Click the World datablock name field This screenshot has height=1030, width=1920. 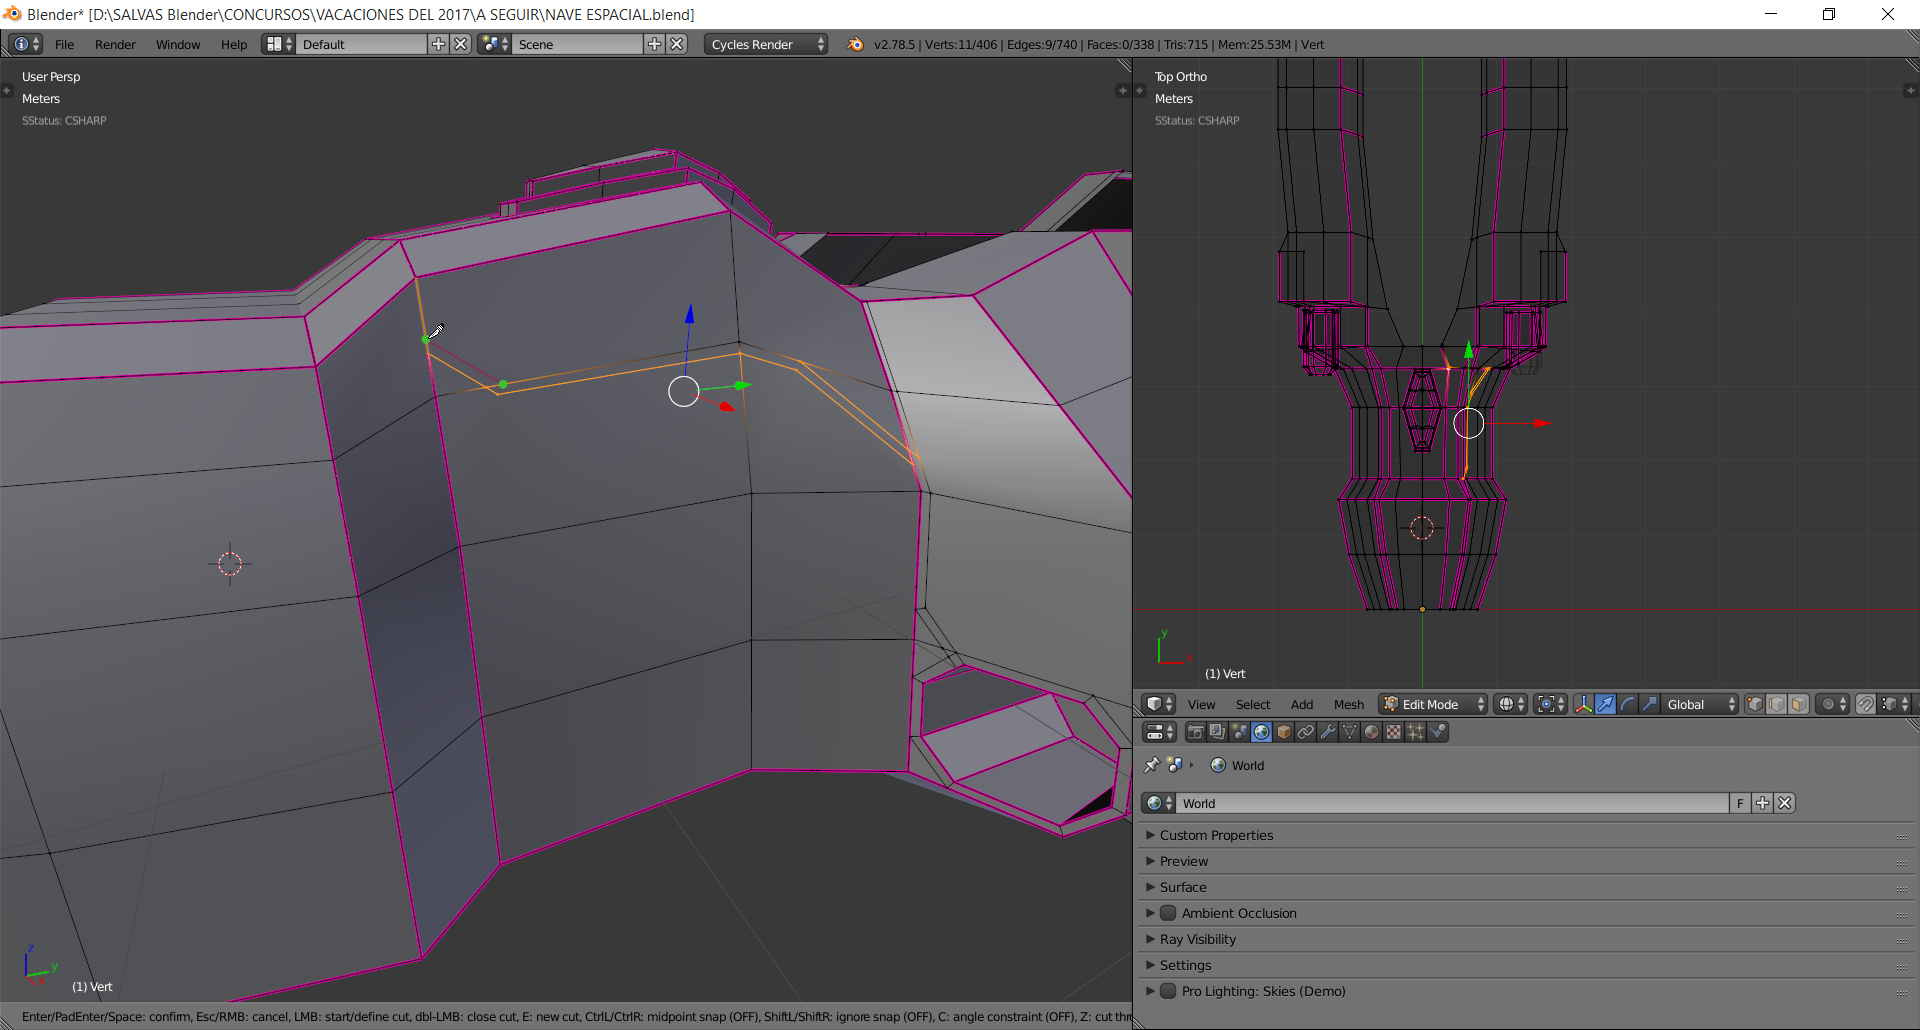coord(1453,803)
